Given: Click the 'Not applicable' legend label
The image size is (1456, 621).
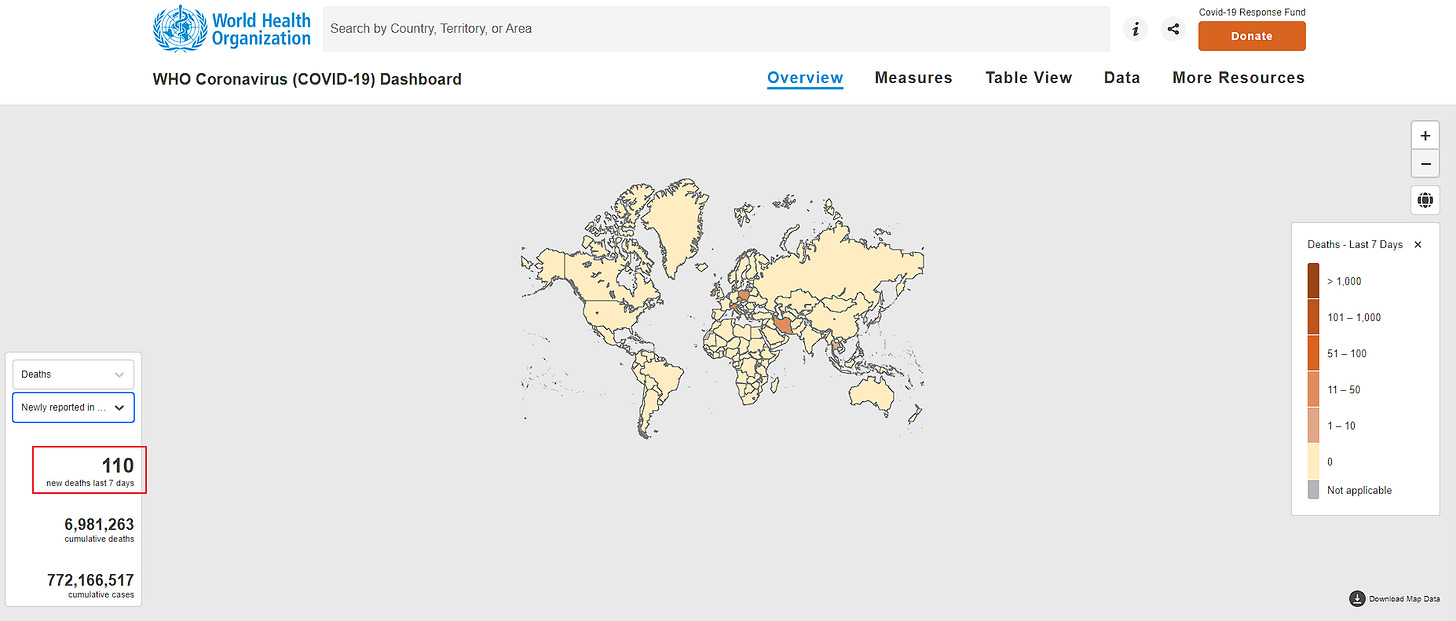Looking at the screenshot, I should 1359,490.
